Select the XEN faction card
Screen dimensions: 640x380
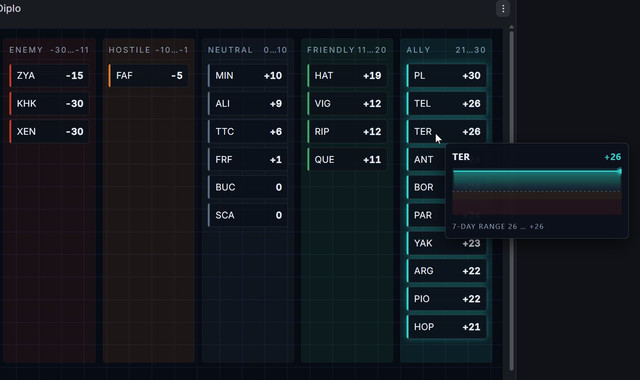(49, 131)
